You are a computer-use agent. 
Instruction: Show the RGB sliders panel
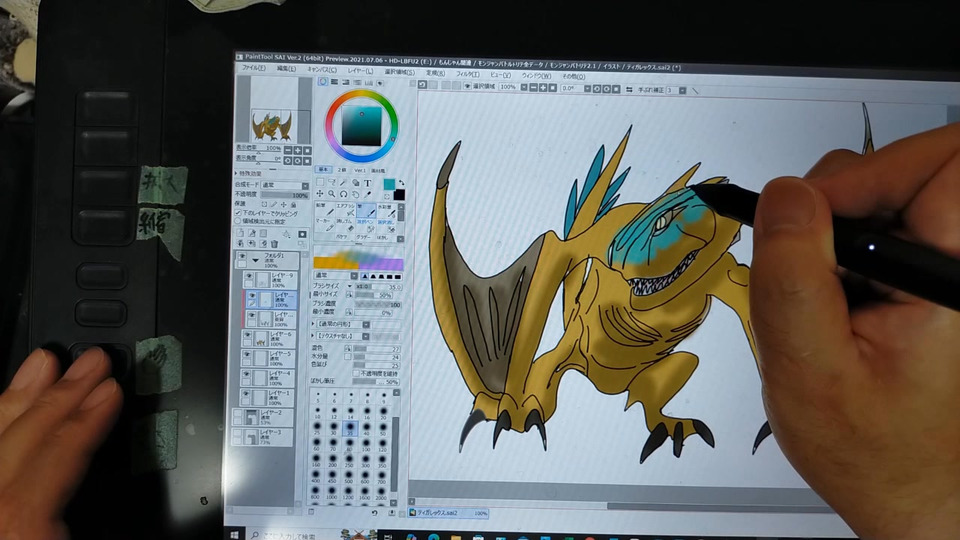(x=334, y=81)
